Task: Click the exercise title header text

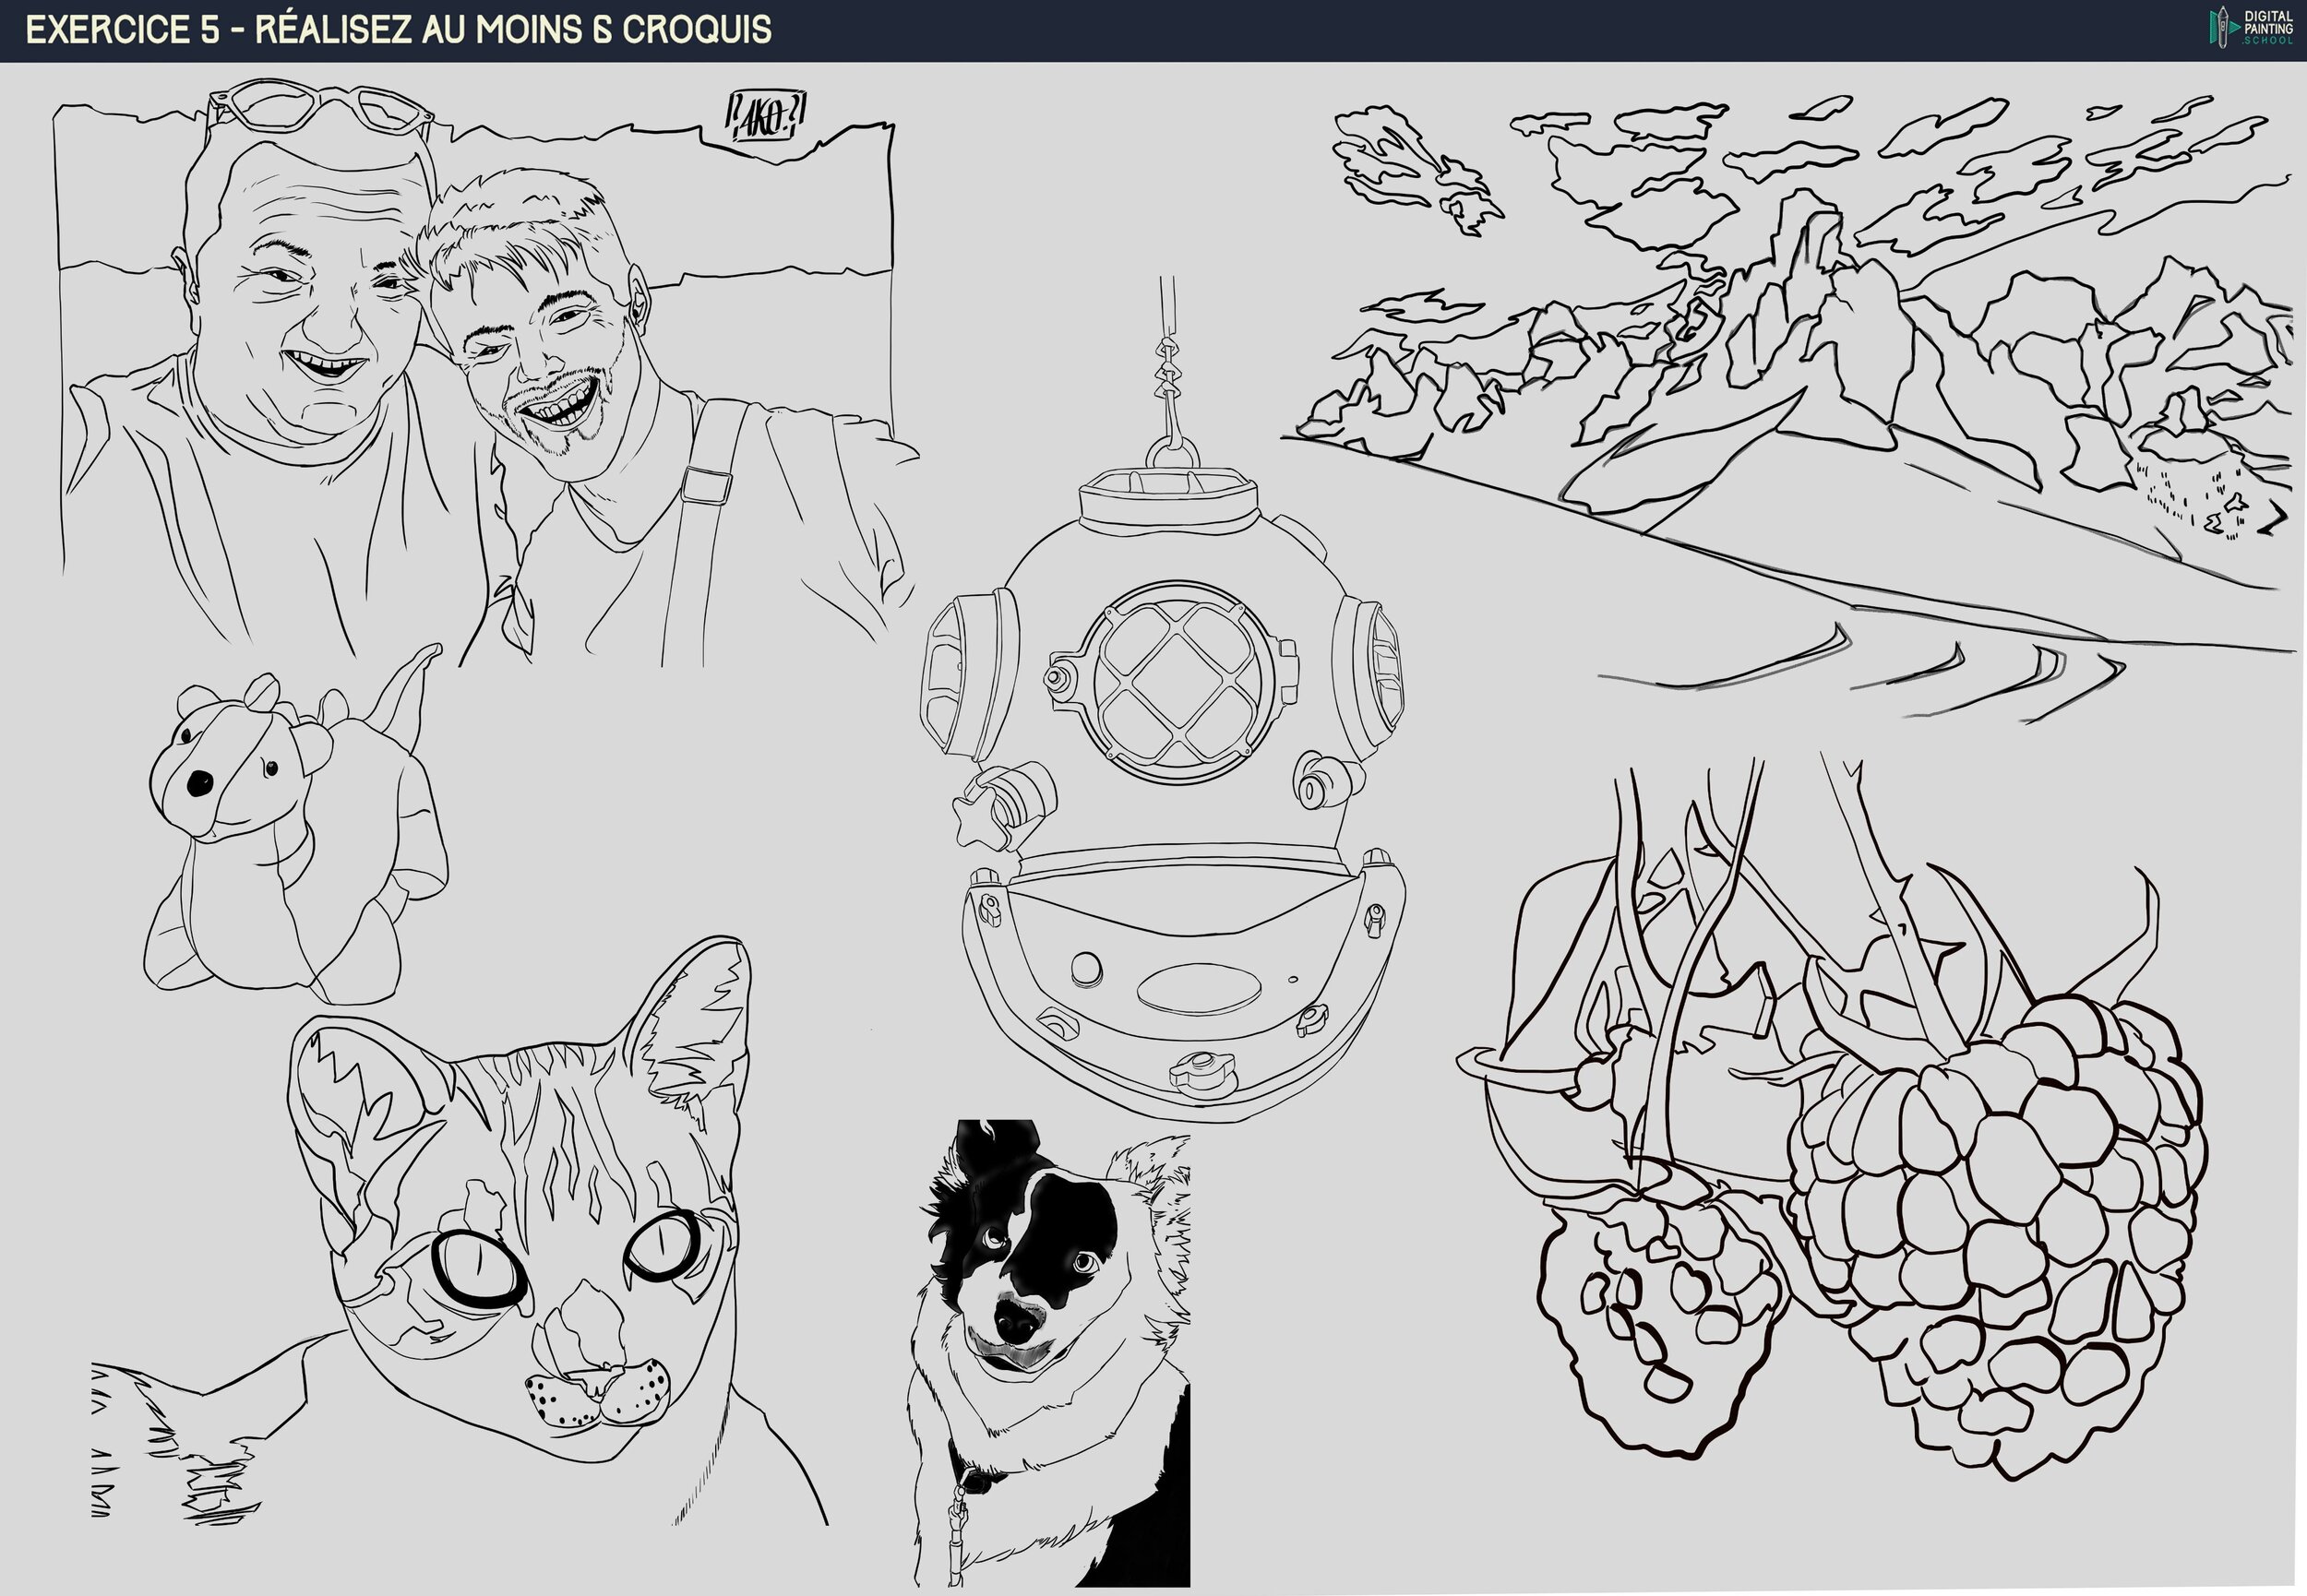Action: click(398, 30)
